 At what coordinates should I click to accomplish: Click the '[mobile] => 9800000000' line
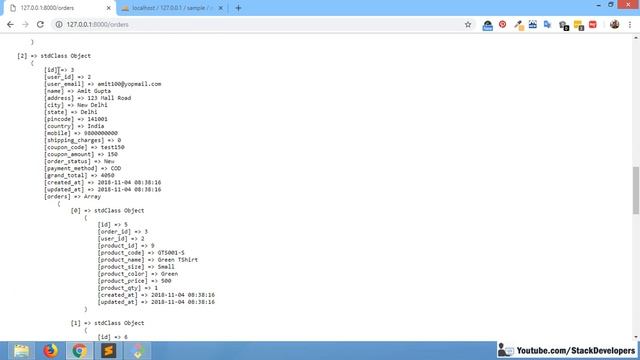pos(81,133)
